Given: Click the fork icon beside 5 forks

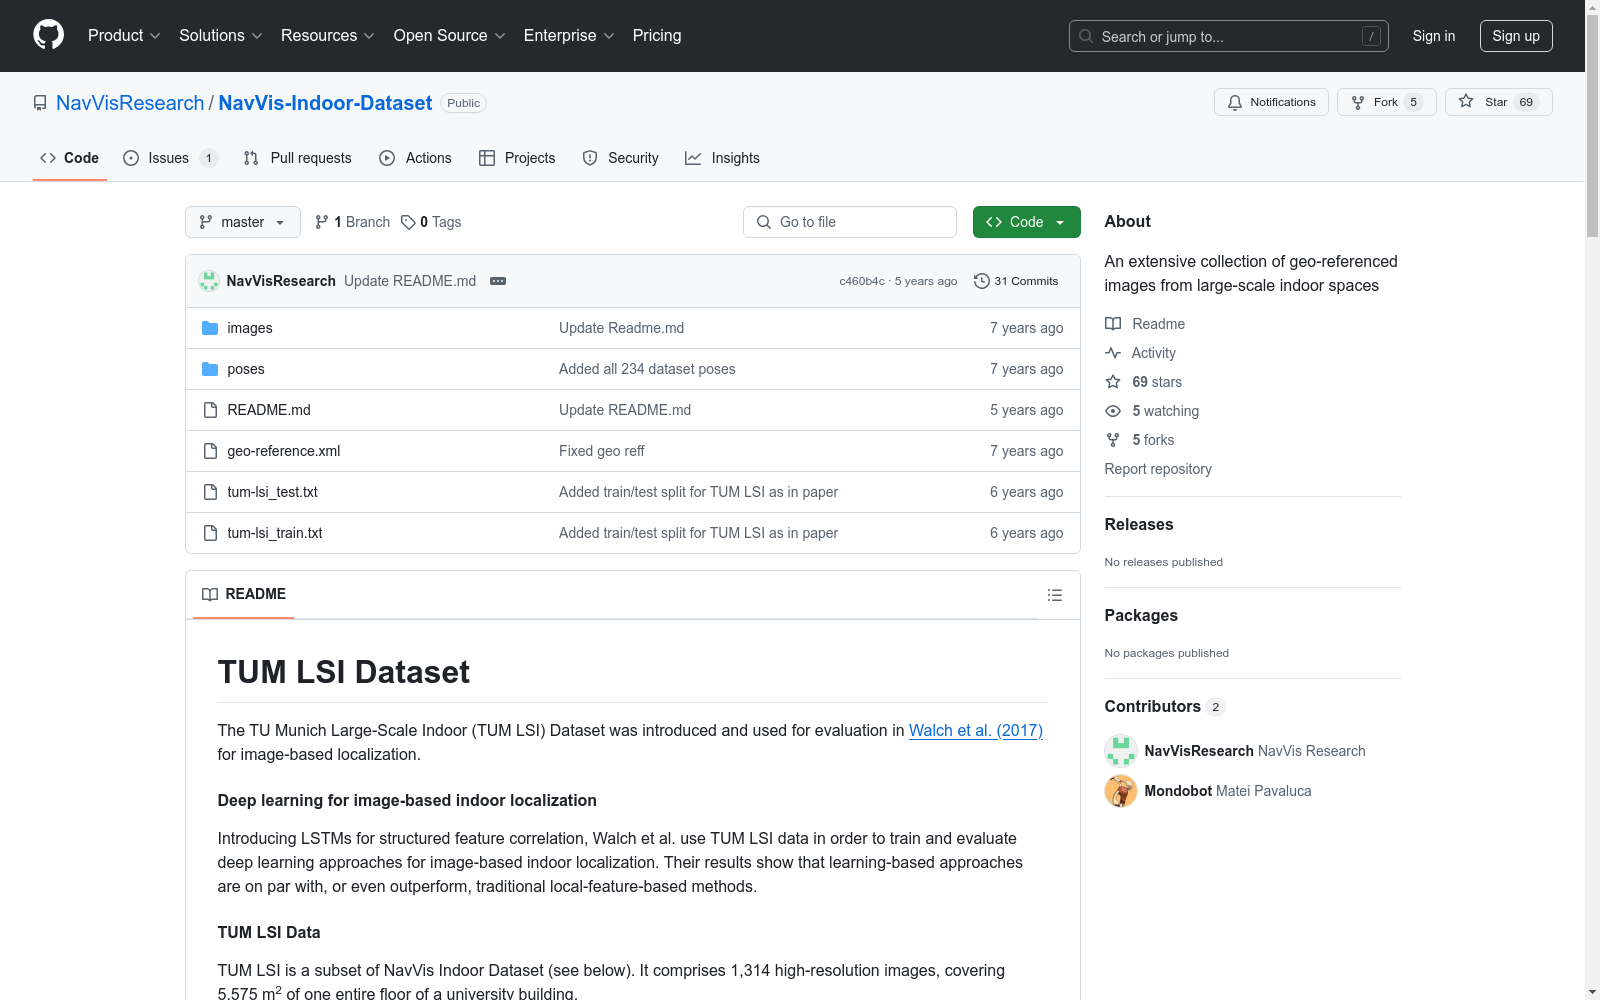Looking at the screenshot, I should [x=1113, y=440].
